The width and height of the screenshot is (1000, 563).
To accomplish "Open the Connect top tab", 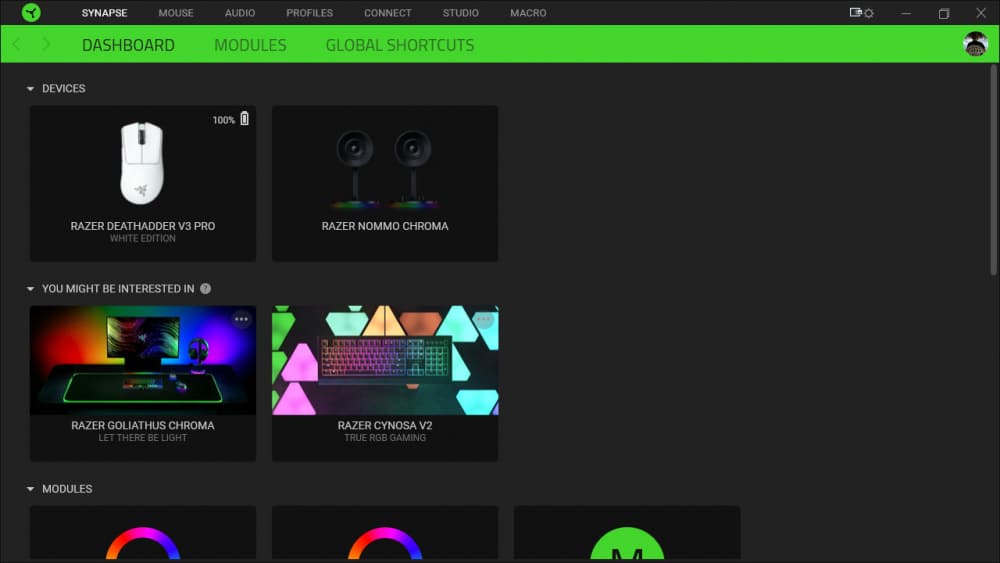I will pyautogui.click(x=388, y=13).
